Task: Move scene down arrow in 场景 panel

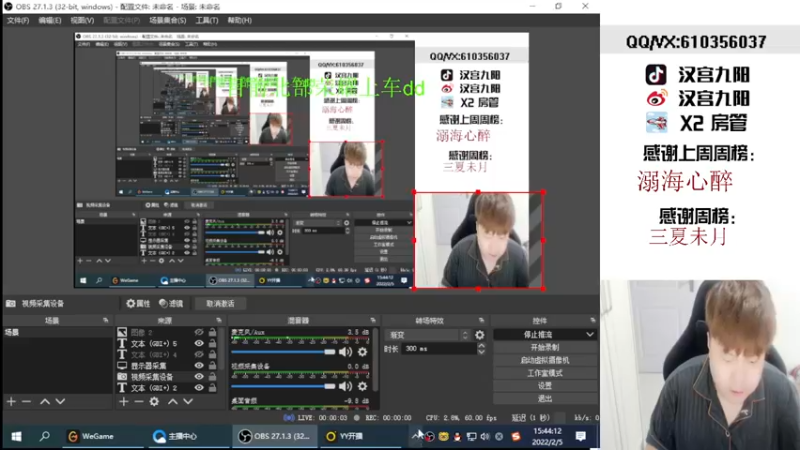Action: 60,402
